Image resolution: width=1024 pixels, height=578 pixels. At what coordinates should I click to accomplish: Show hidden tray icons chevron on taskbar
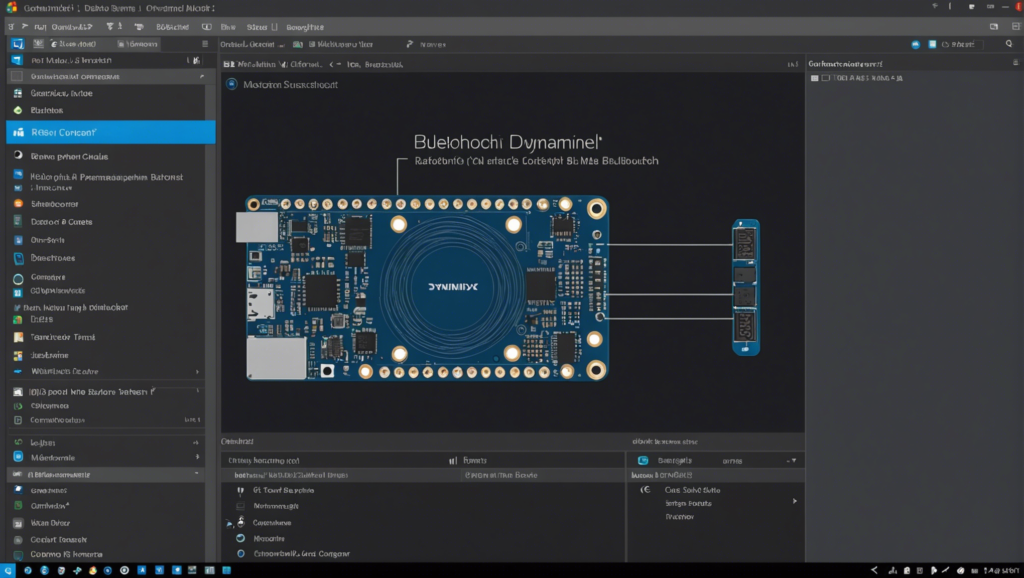tap(874, 570)
